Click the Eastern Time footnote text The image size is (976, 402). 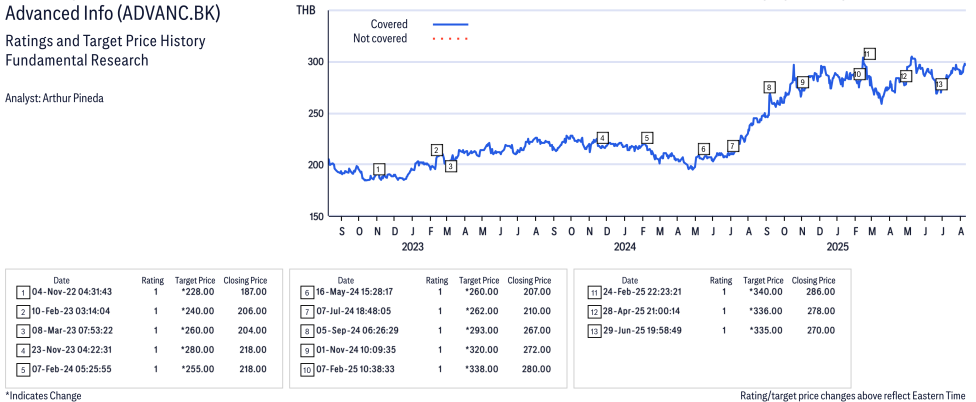point(853,395)
